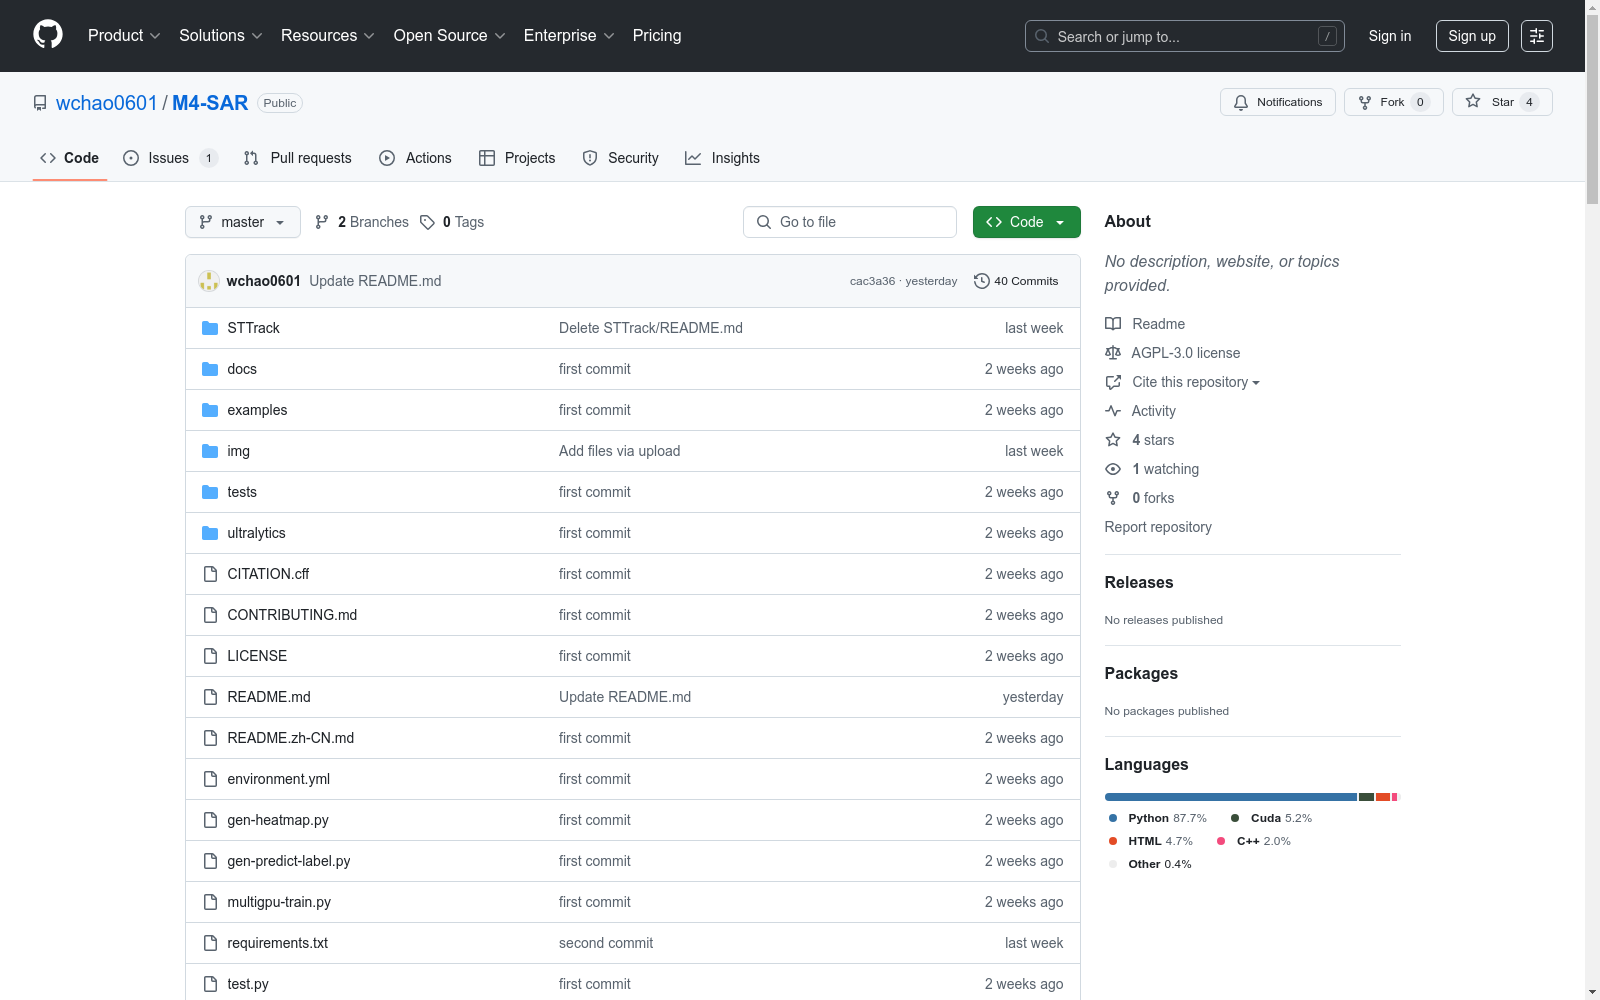
Task: View the 40 Commits history
Action: [1016, 281]
